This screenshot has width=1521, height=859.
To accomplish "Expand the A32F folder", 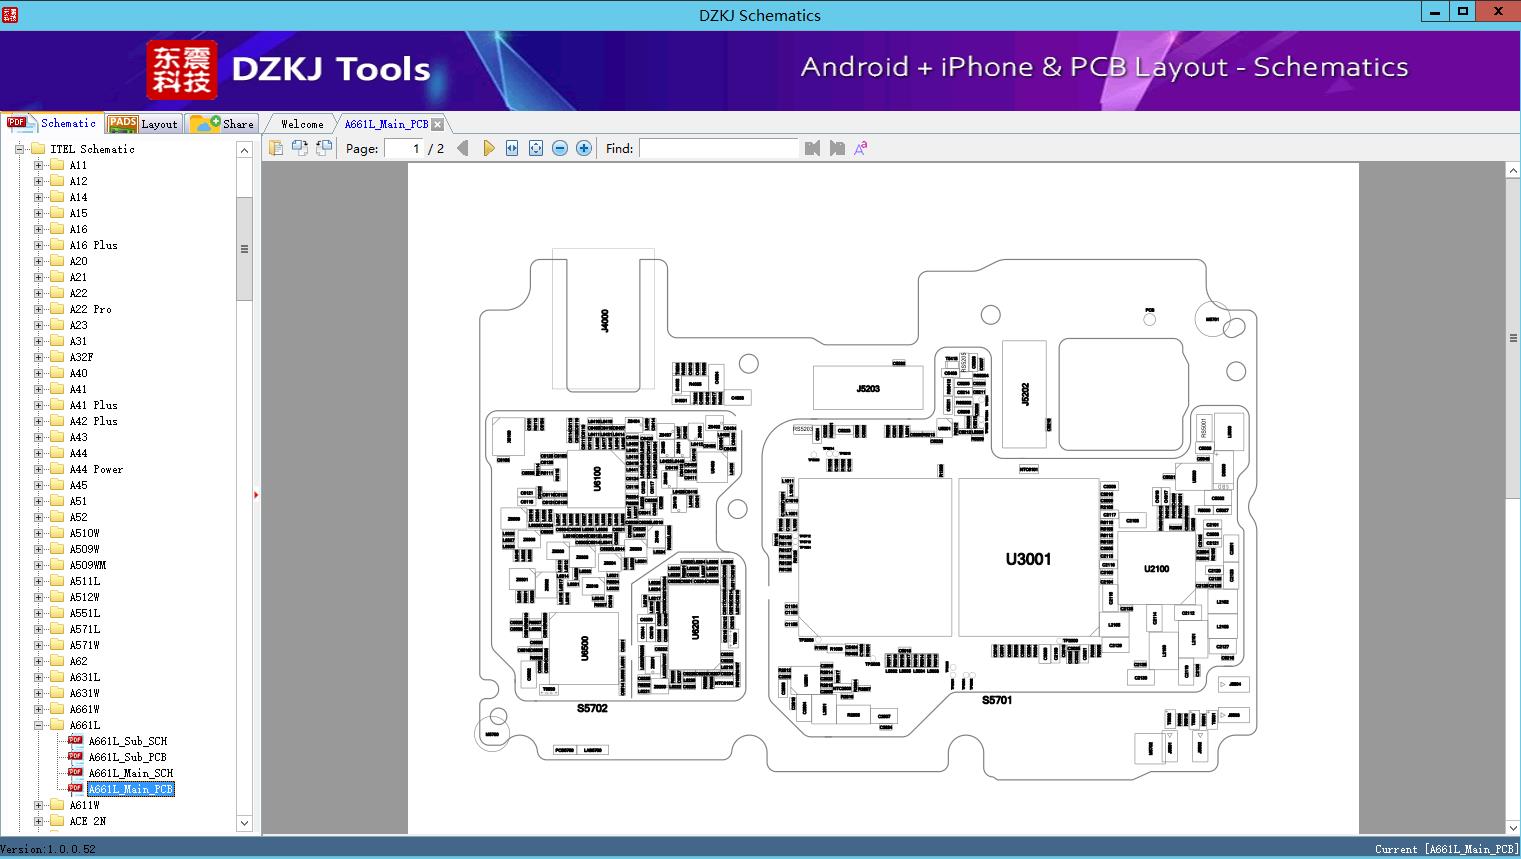I will 39,357.
